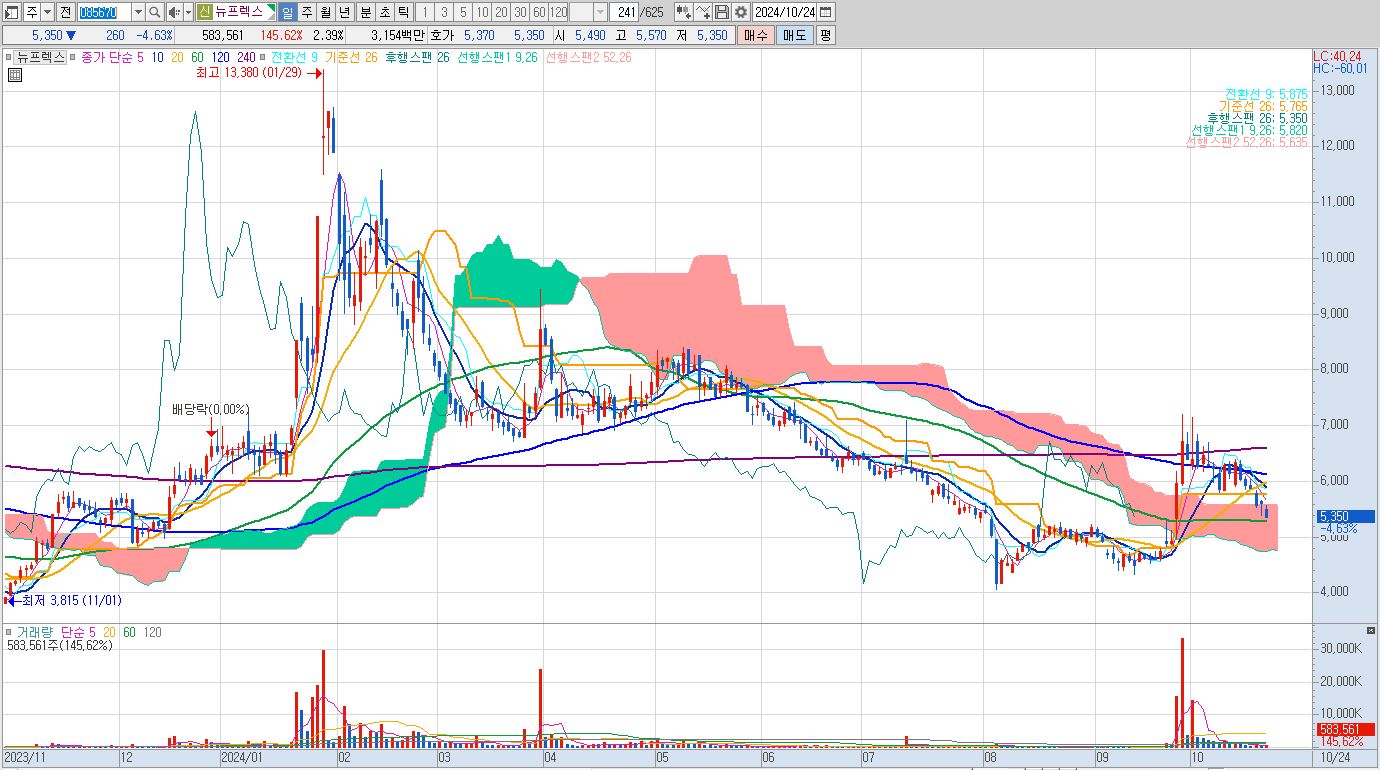Image resolution: width=1380 pixels, height=770 pixels.
Task: Open the interval combo box after 120
Action: (x=587, y=12)
